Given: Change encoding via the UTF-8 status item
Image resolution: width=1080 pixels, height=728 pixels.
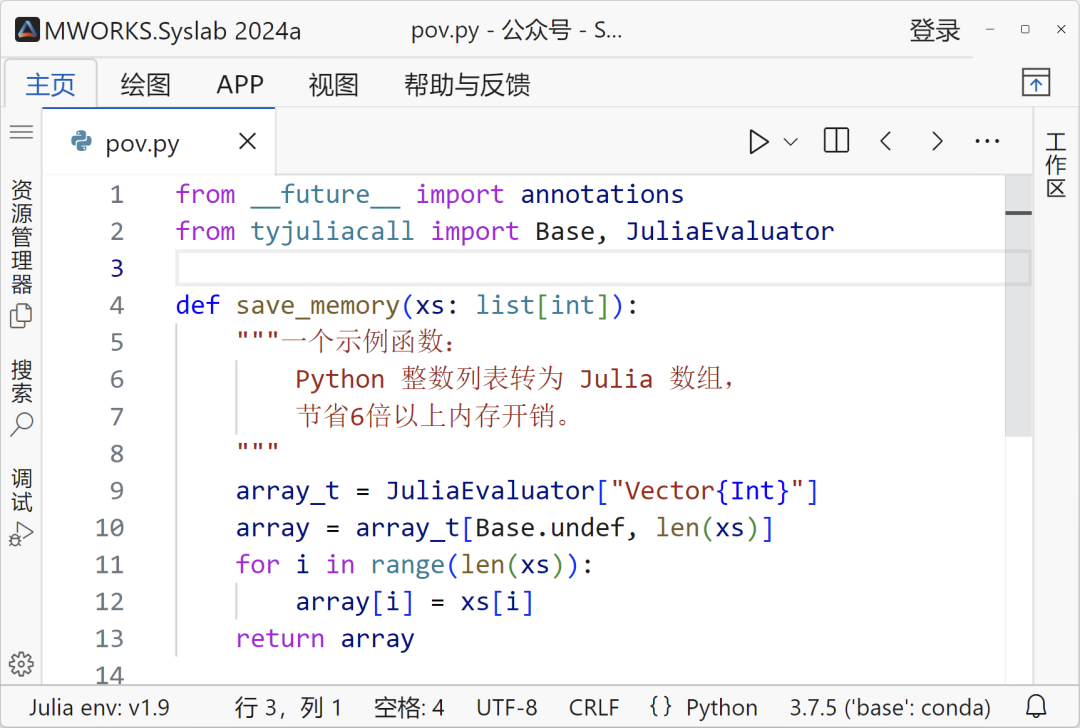Looking at the screenshot, I should pyautogui.click(x=507, y=707).
